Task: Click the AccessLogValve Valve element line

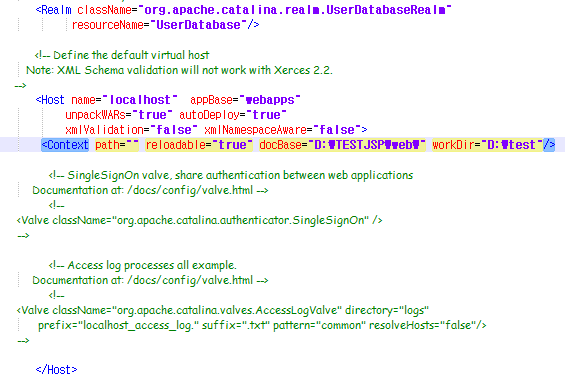Action: (x=223, y=310)
